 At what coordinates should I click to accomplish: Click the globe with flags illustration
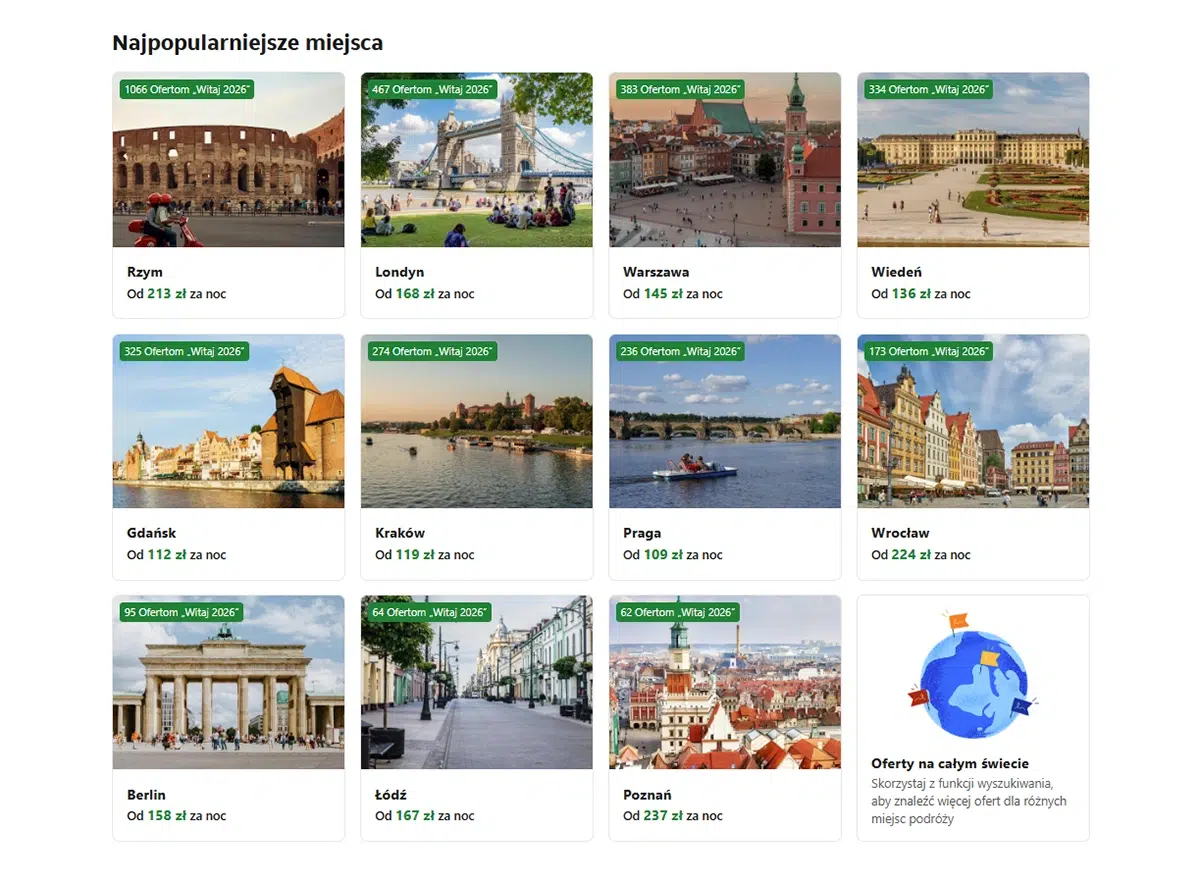click(973, 670)
